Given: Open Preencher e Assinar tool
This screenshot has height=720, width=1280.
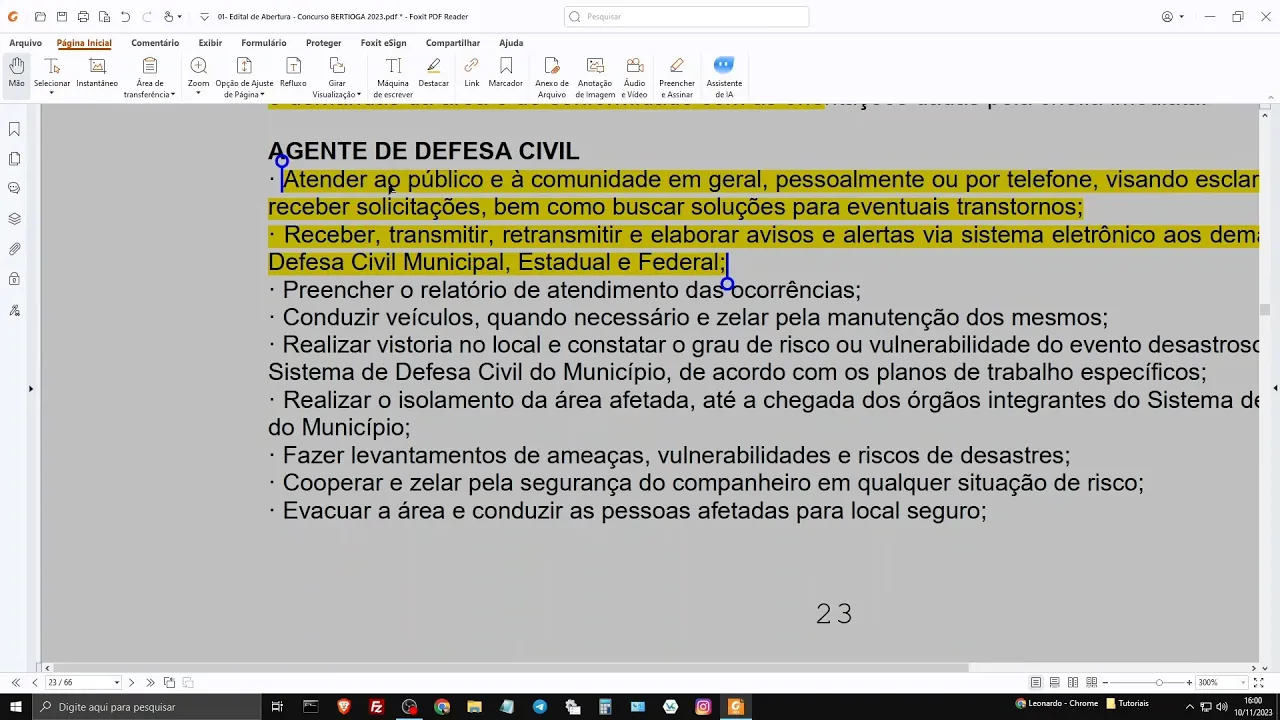Looking at the screenshot, I should coord(677,77).
